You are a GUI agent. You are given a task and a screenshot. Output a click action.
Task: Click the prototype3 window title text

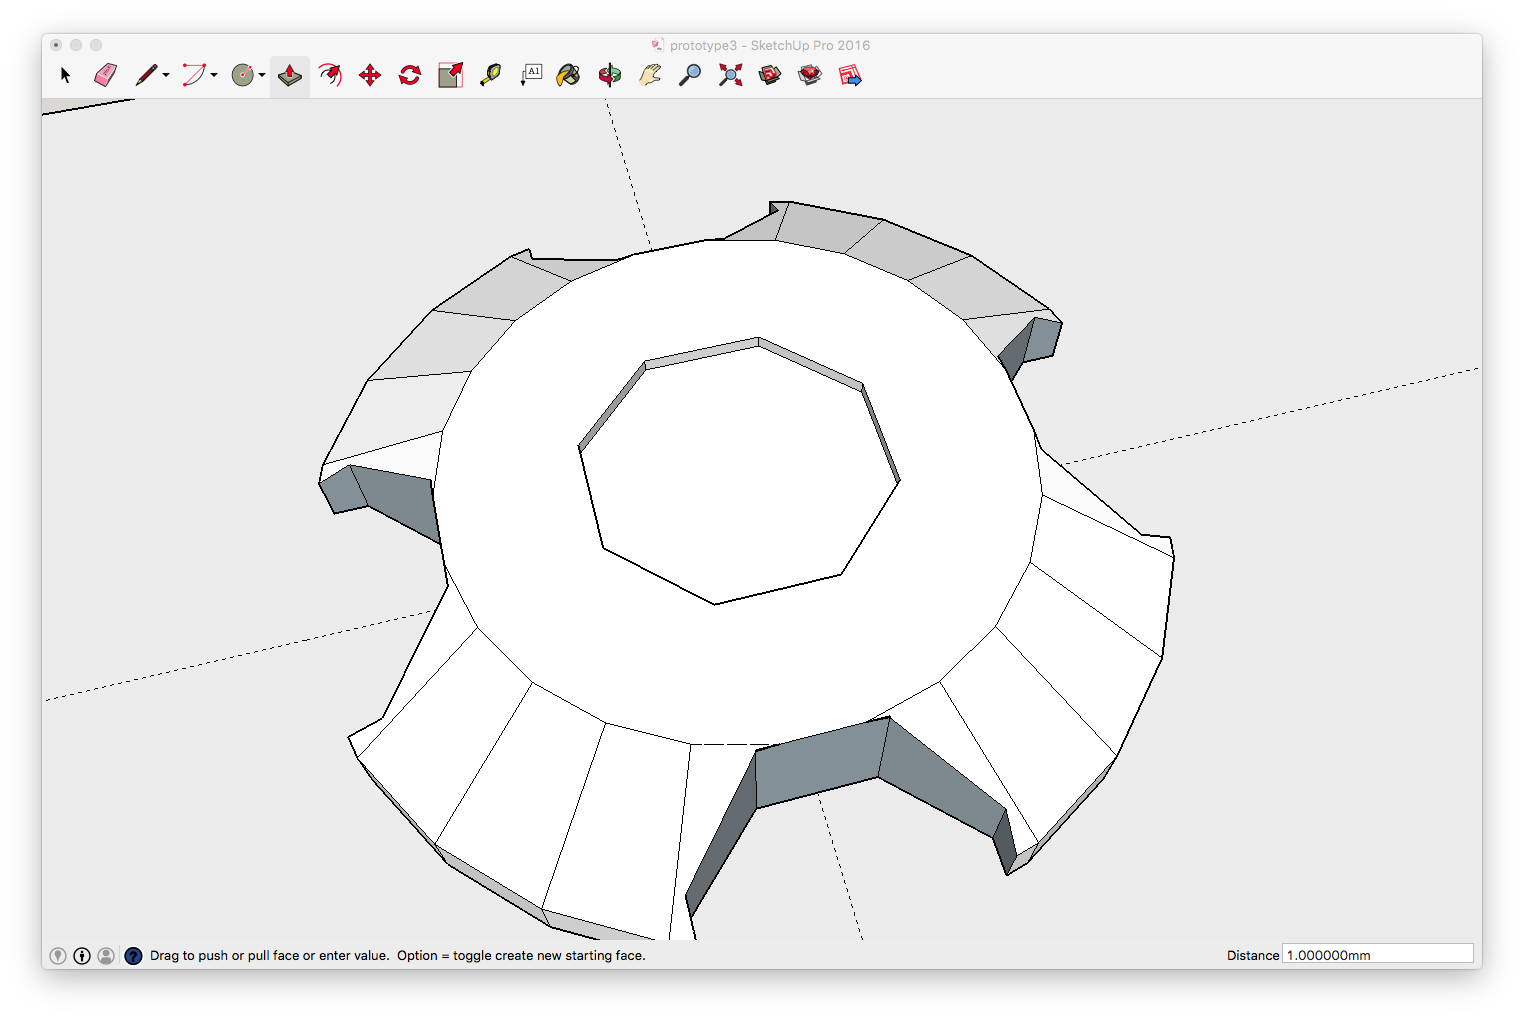(x=770, y=45)
